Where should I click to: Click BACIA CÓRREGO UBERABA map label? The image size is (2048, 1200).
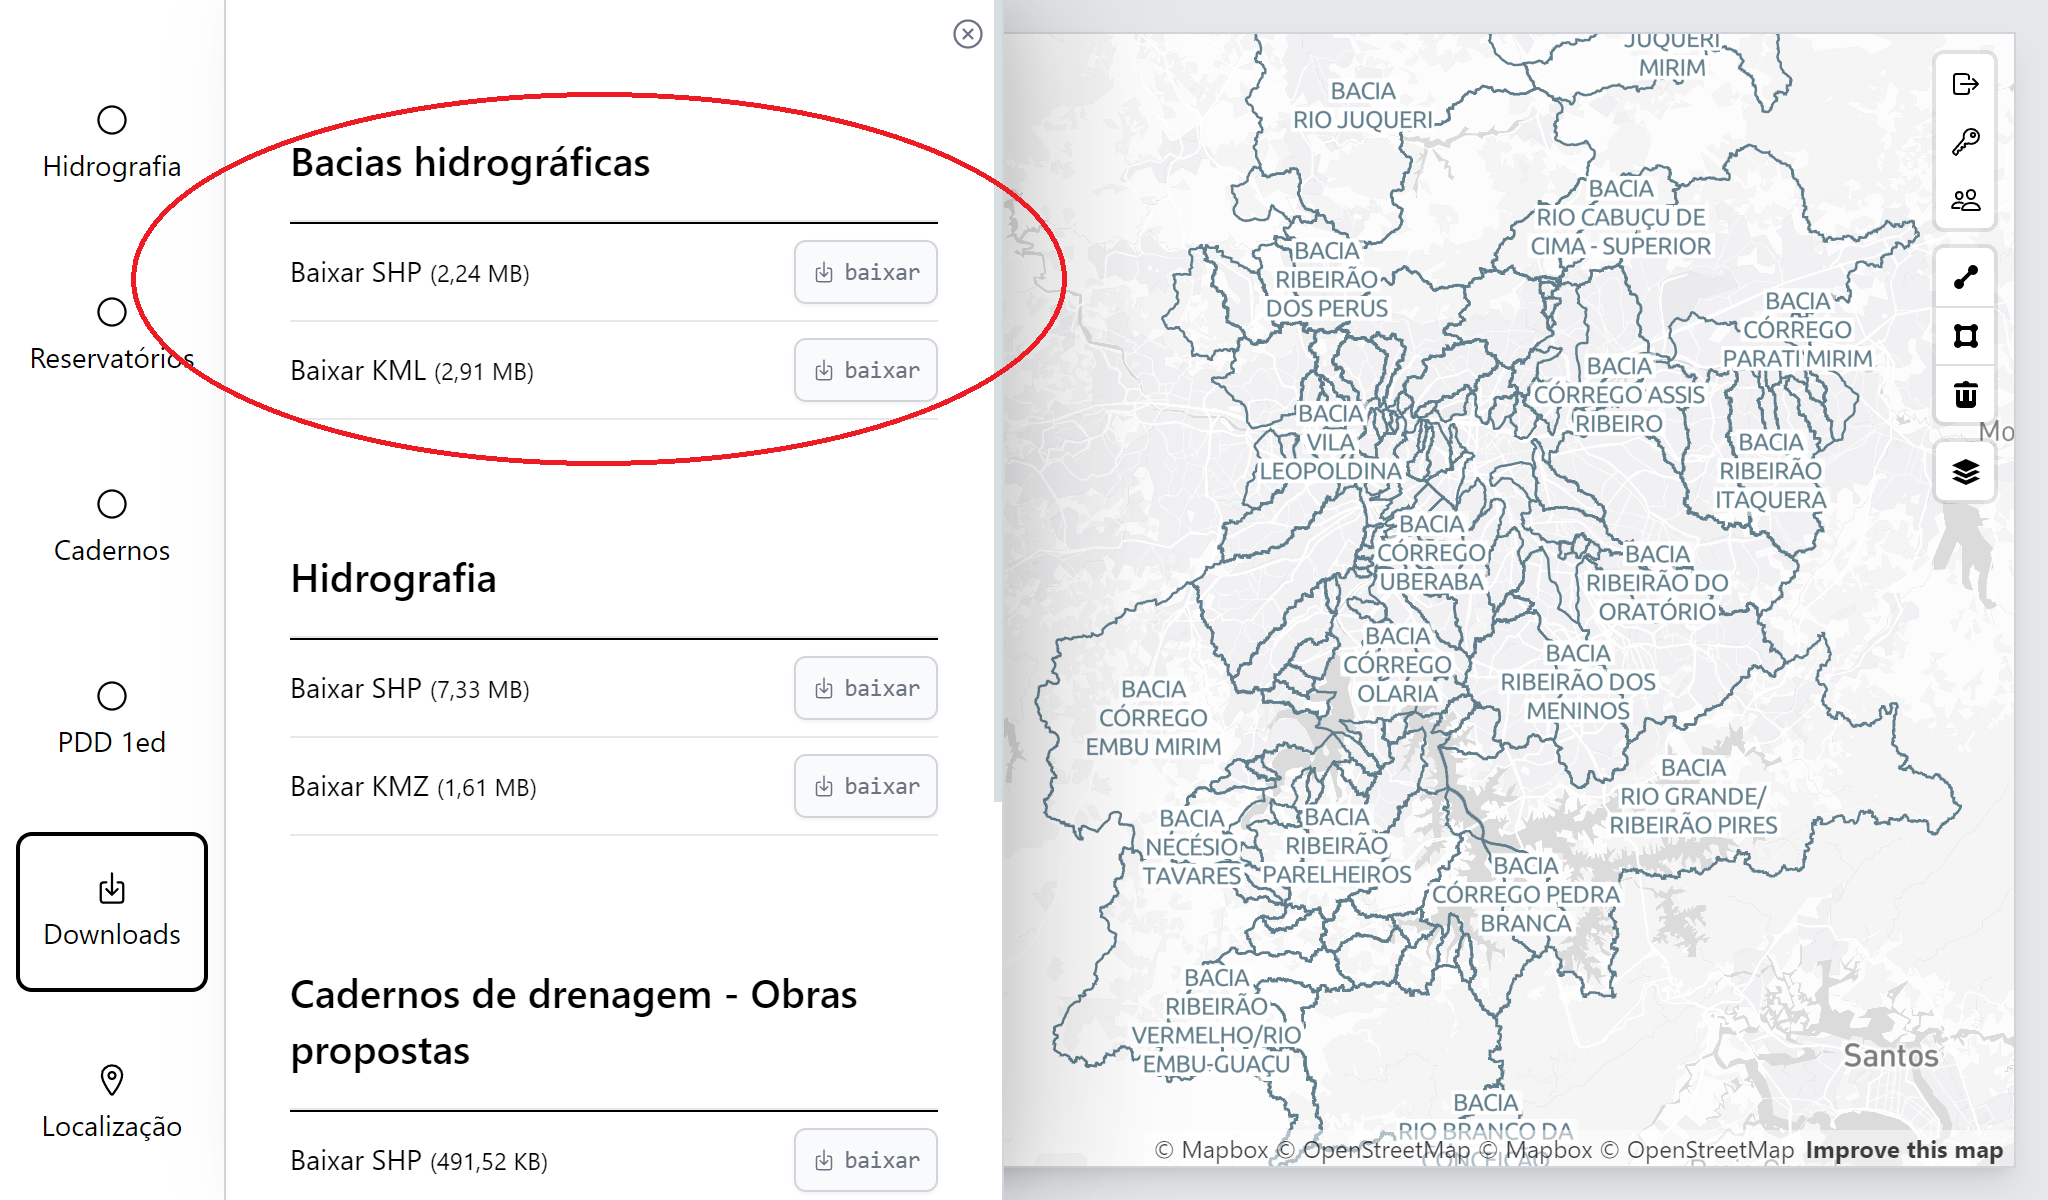tap(1431, 553)
